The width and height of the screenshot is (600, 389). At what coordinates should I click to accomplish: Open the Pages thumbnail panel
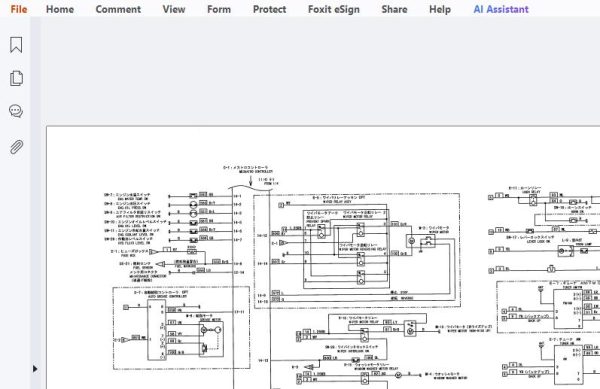16,78
